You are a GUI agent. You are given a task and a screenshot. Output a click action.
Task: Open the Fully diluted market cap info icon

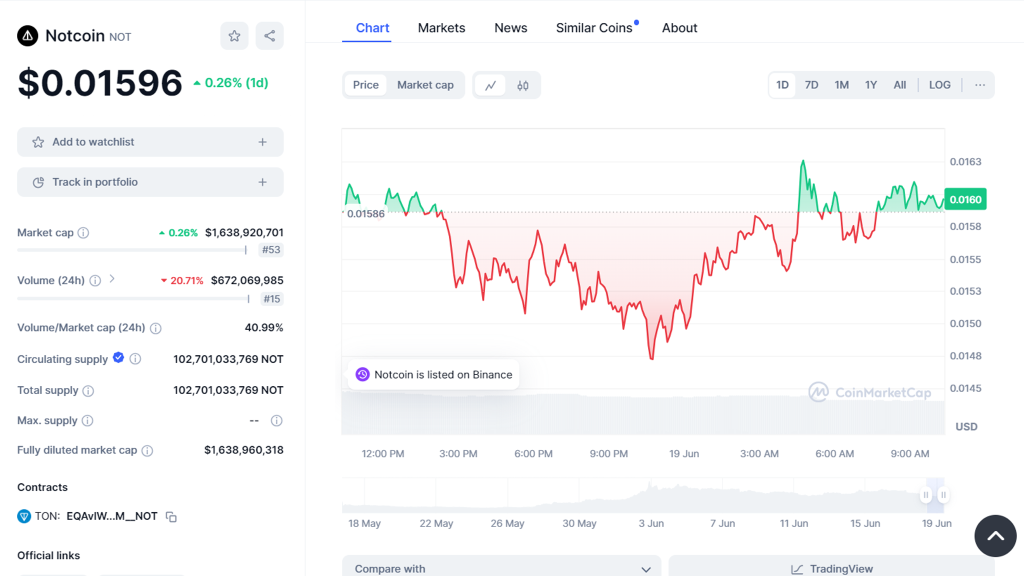point(148,451)
